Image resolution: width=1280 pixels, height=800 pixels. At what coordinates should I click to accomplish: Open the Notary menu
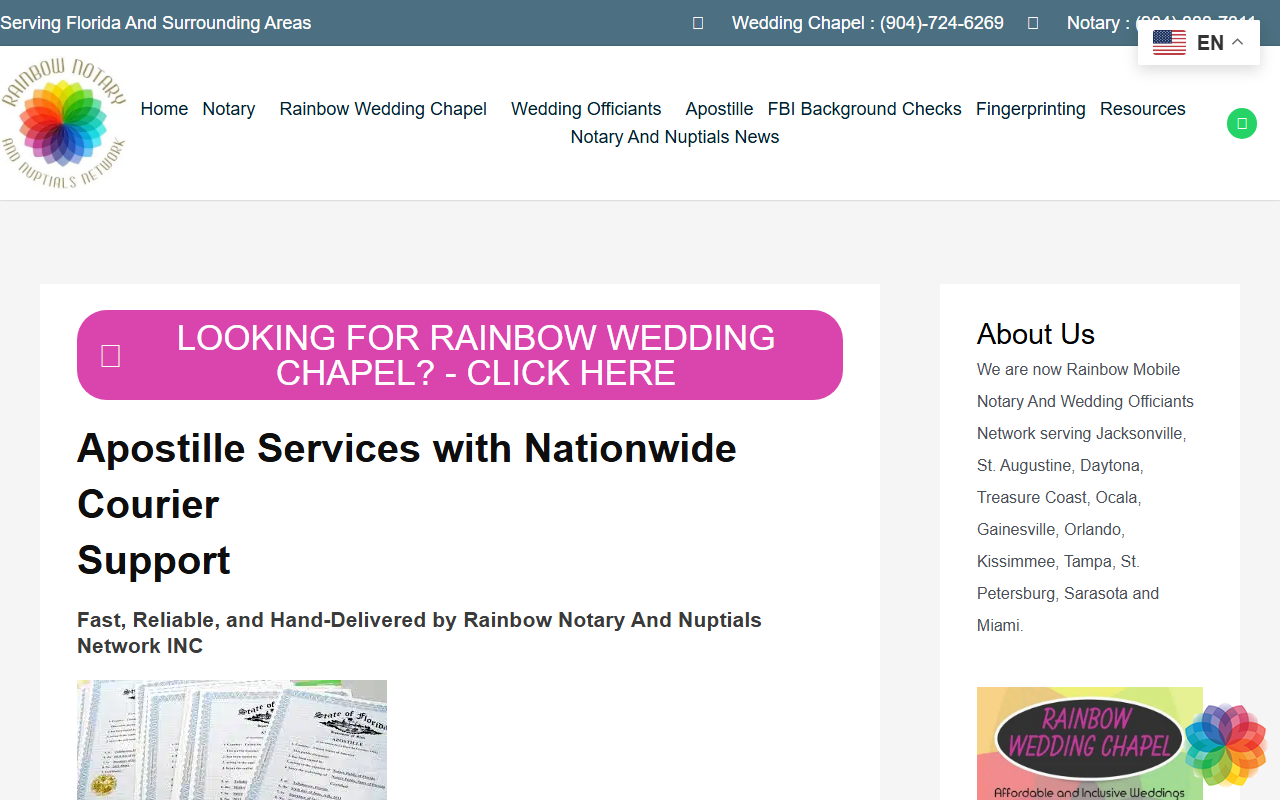229,109
